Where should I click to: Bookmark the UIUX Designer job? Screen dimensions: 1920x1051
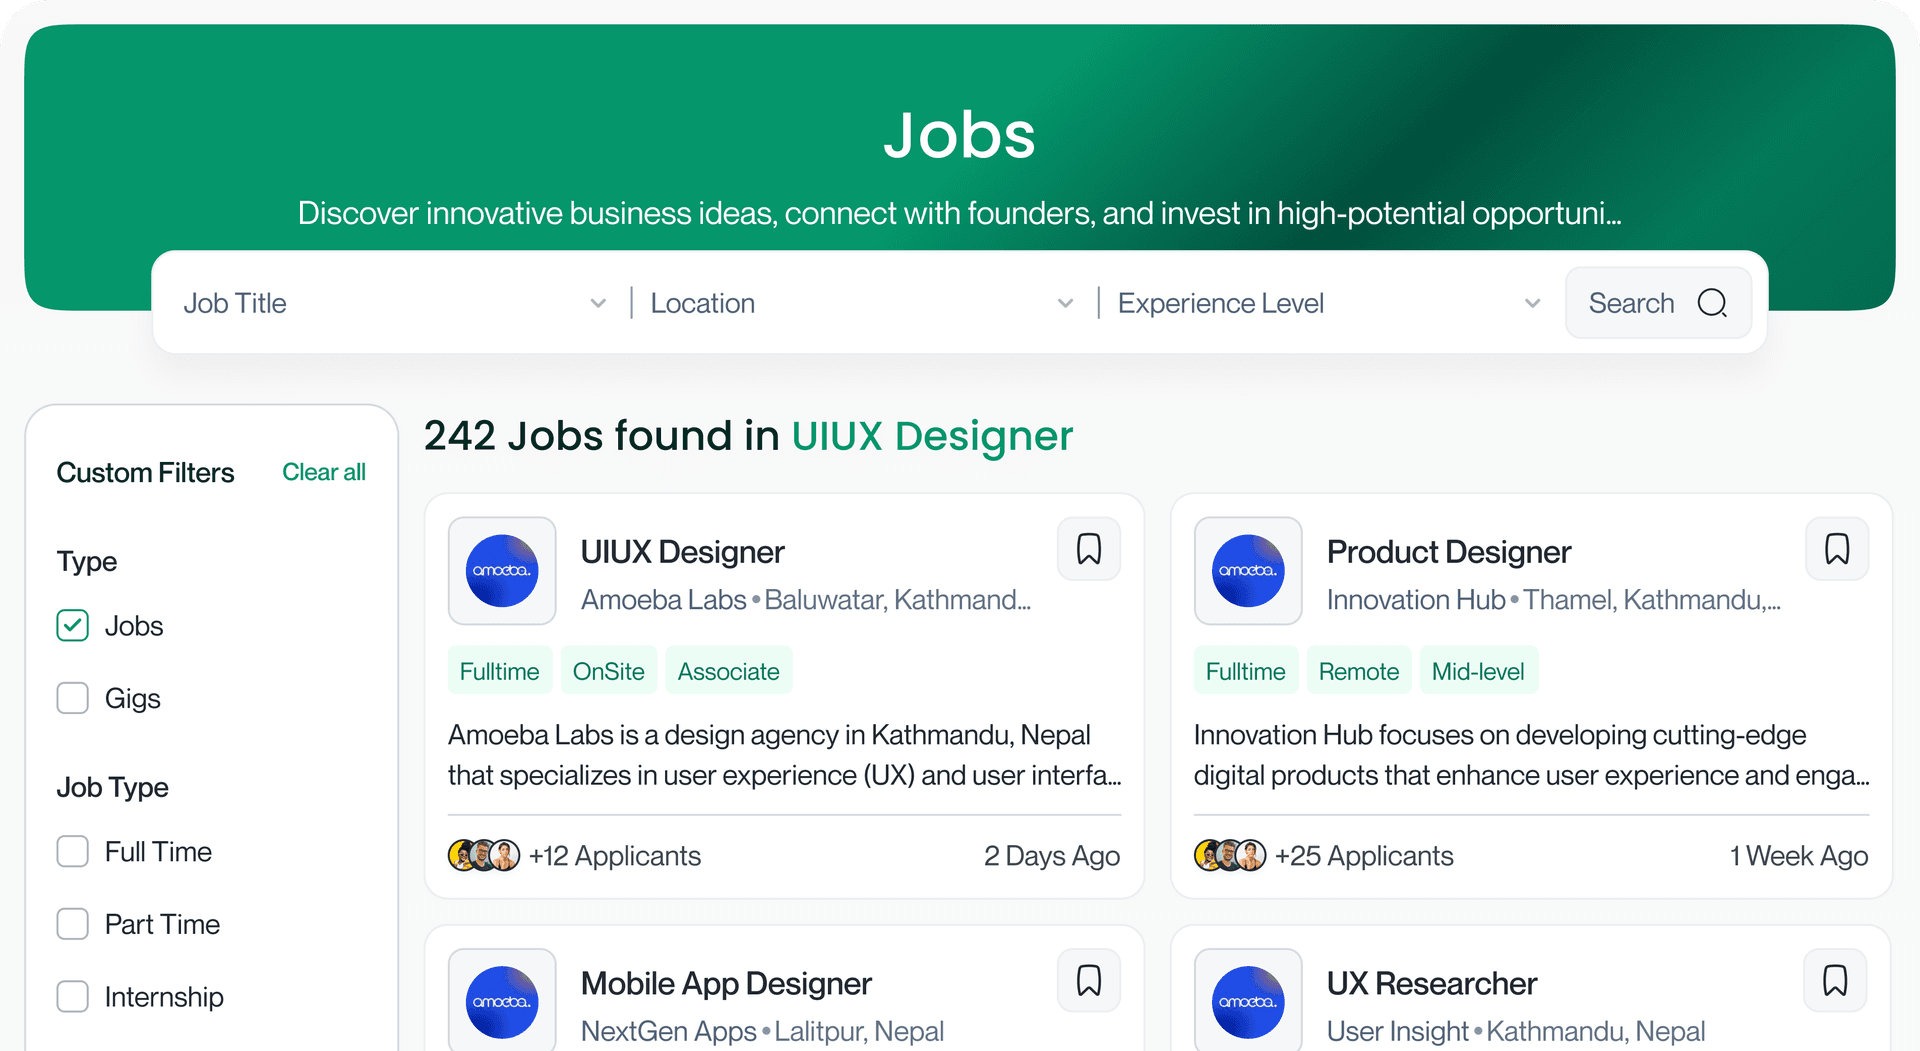(x=1088, y=549)
